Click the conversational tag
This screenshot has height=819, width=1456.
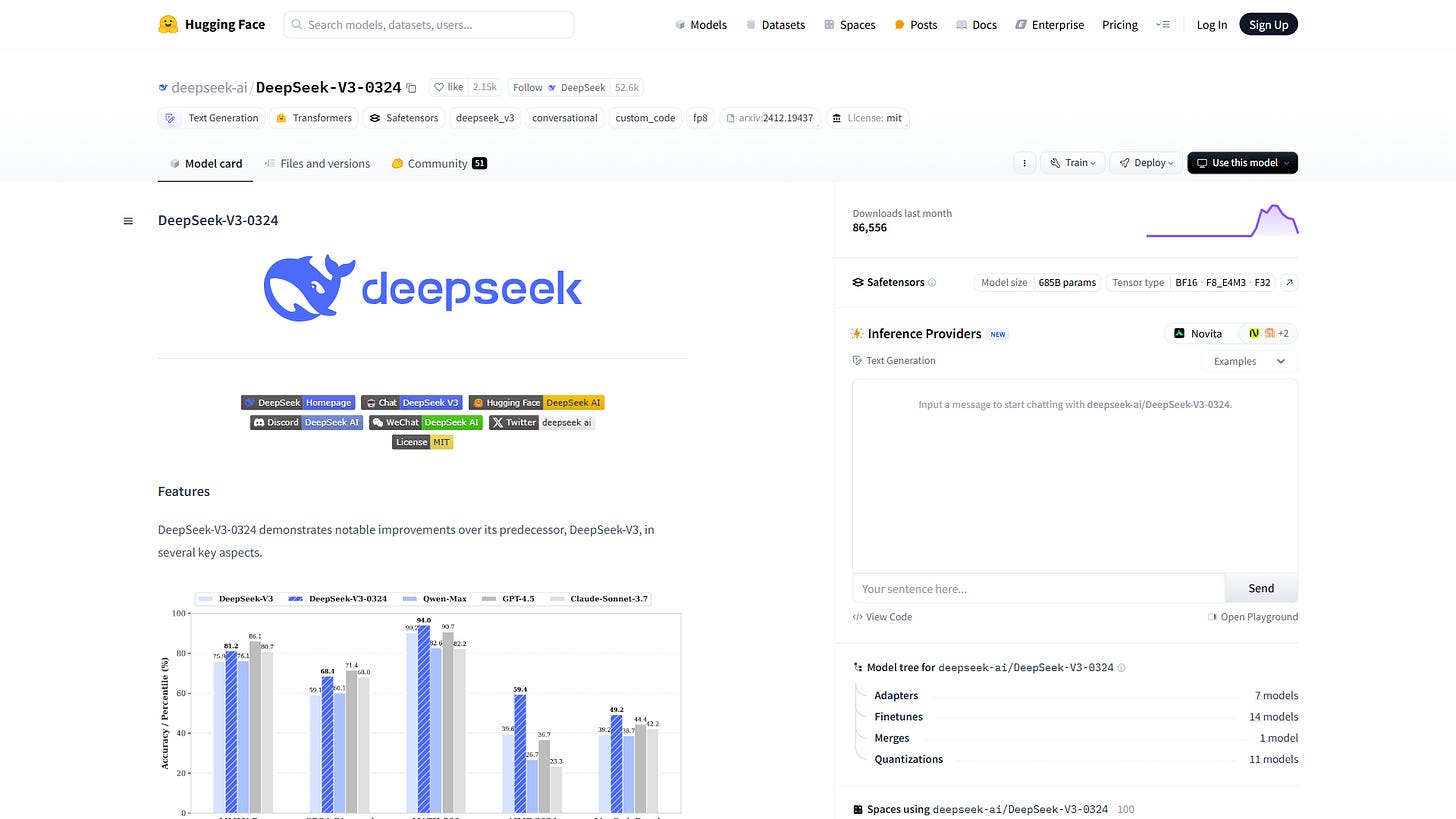tap(565, 118)
